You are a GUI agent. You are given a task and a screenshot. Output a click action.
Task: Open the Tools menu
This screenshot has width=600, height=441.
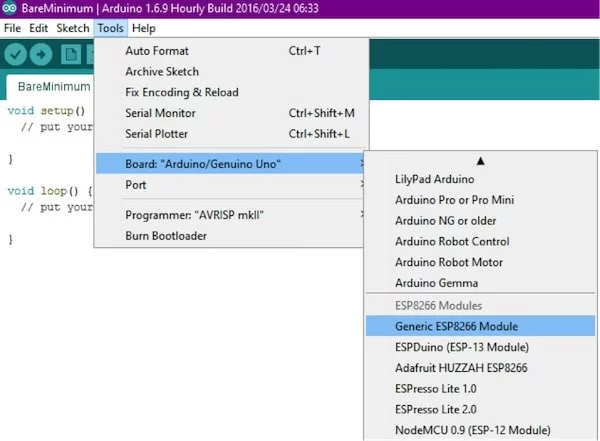click(x=110, y=28)
